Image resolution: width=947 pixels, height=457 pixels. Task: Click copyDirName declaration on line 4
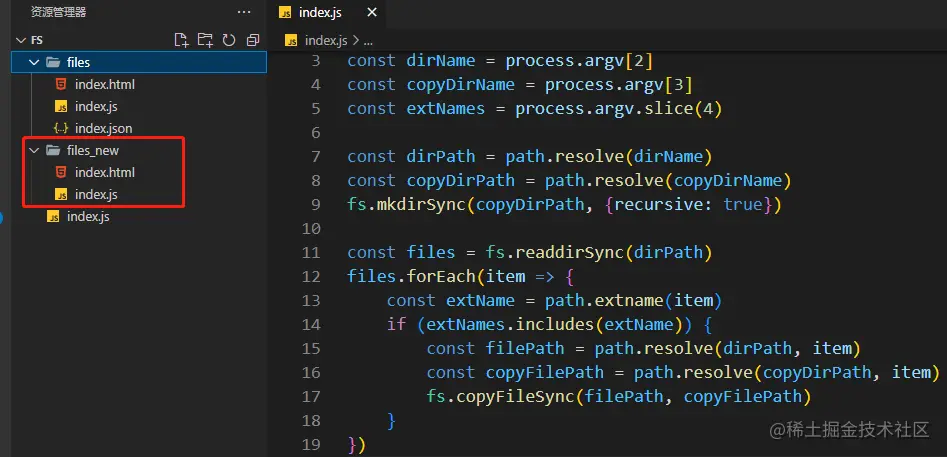[x=461, y=85]
